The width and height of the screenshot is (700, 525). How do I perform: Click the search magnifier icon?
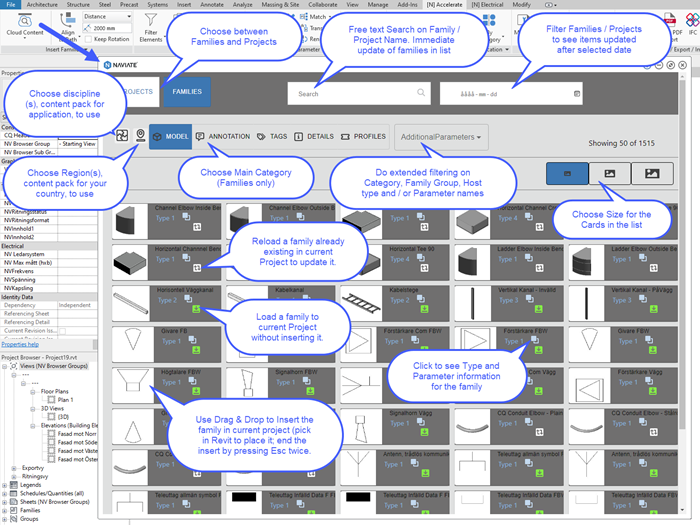[421, 92]
